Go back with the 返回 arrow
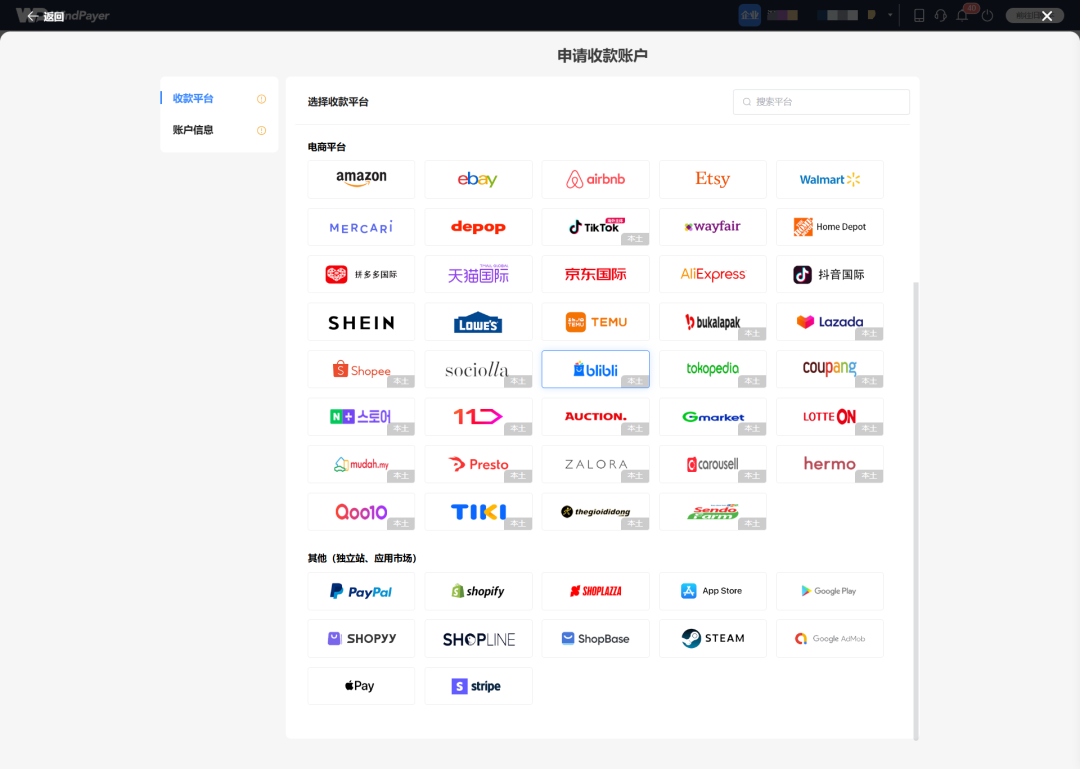 point(45,16)
